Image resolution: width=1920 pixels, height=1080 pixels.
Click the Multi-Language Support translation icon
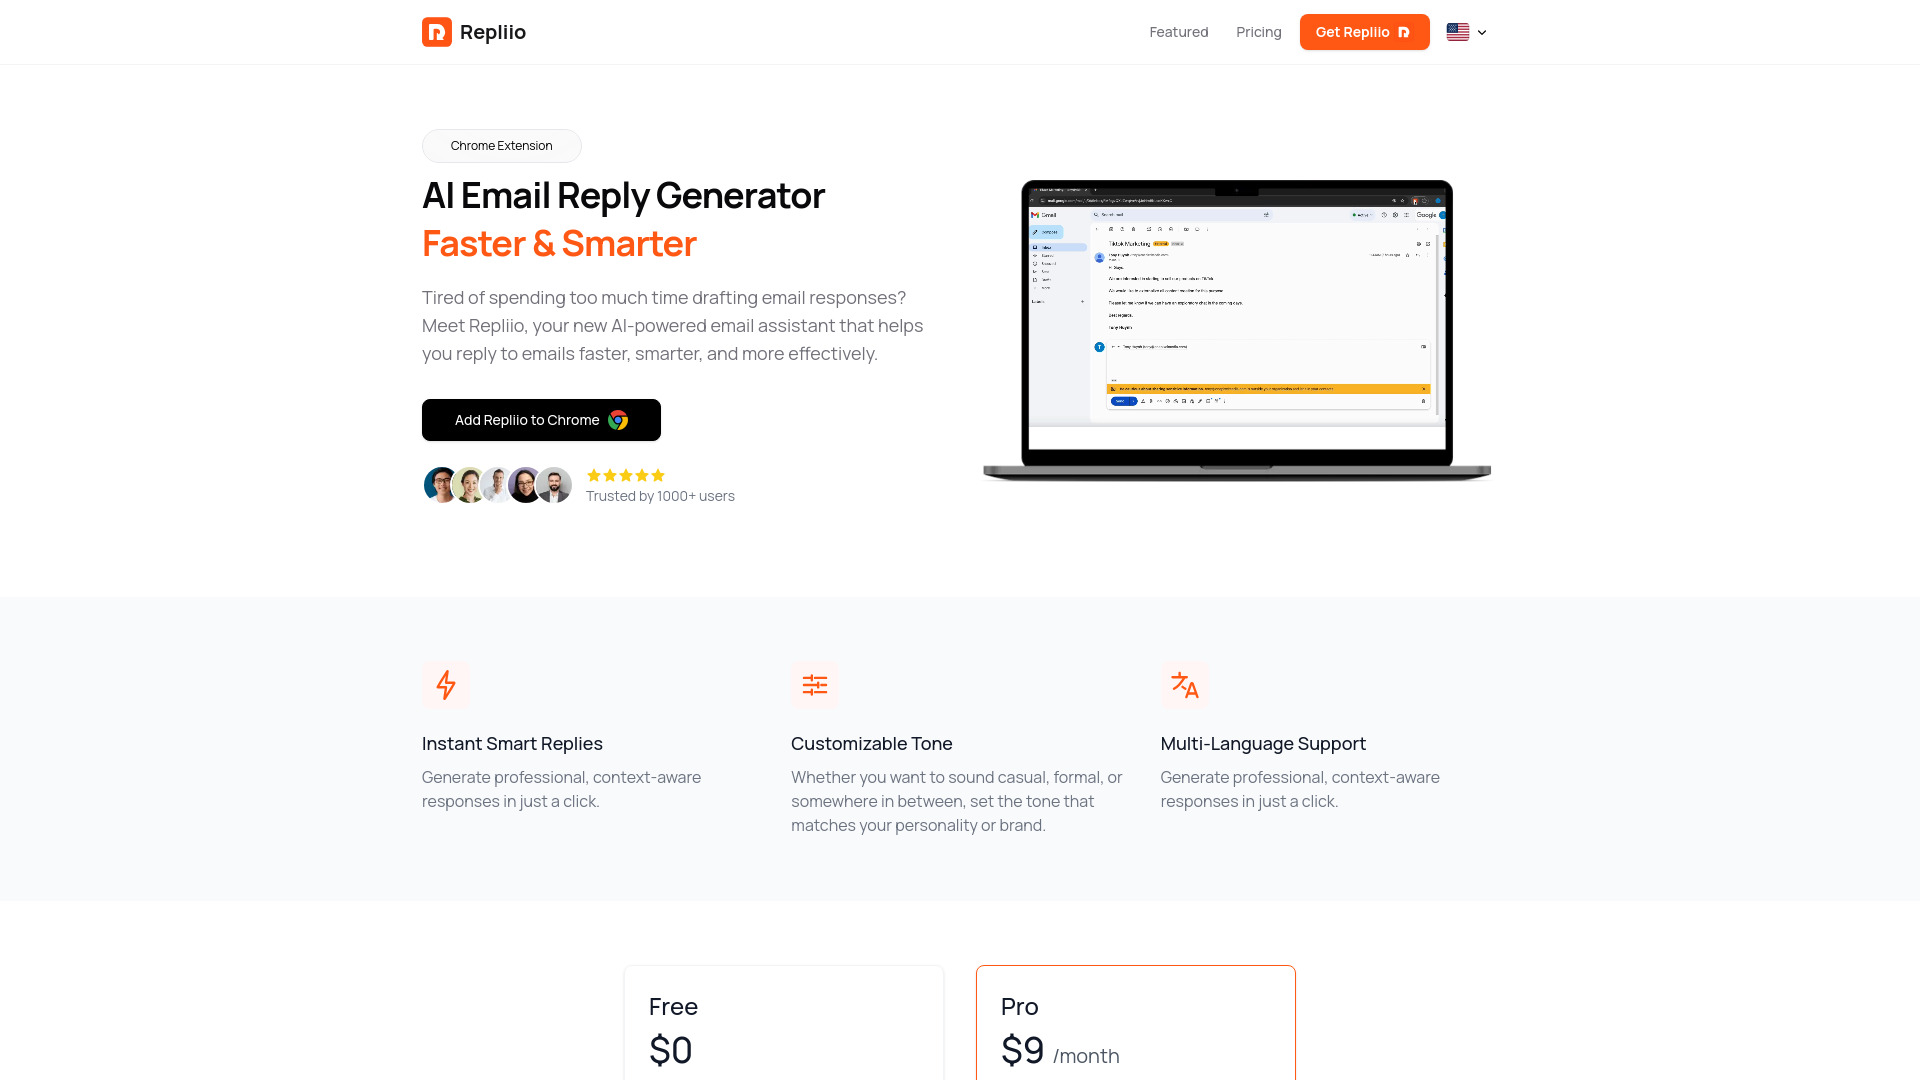click(1184, 684)
